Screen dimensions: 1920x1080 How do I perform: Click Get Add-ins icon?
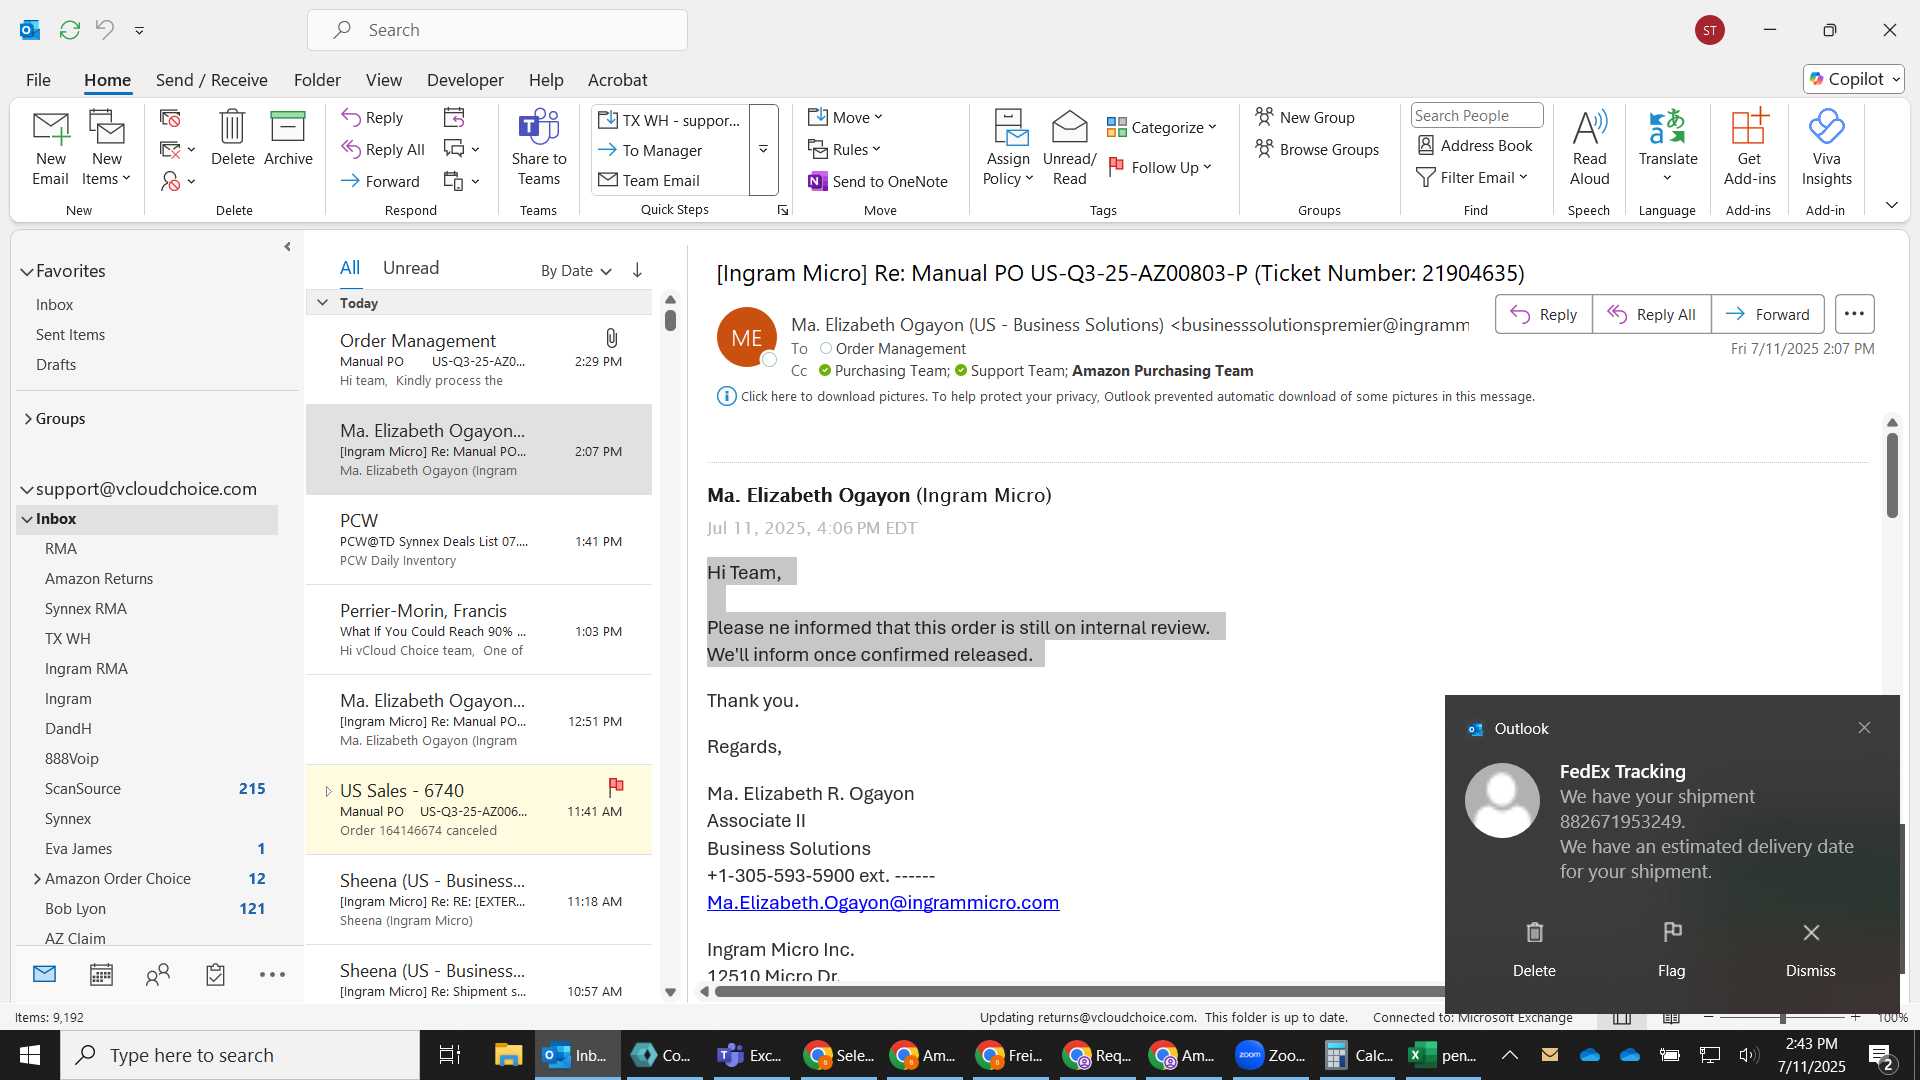[1749, 127]
